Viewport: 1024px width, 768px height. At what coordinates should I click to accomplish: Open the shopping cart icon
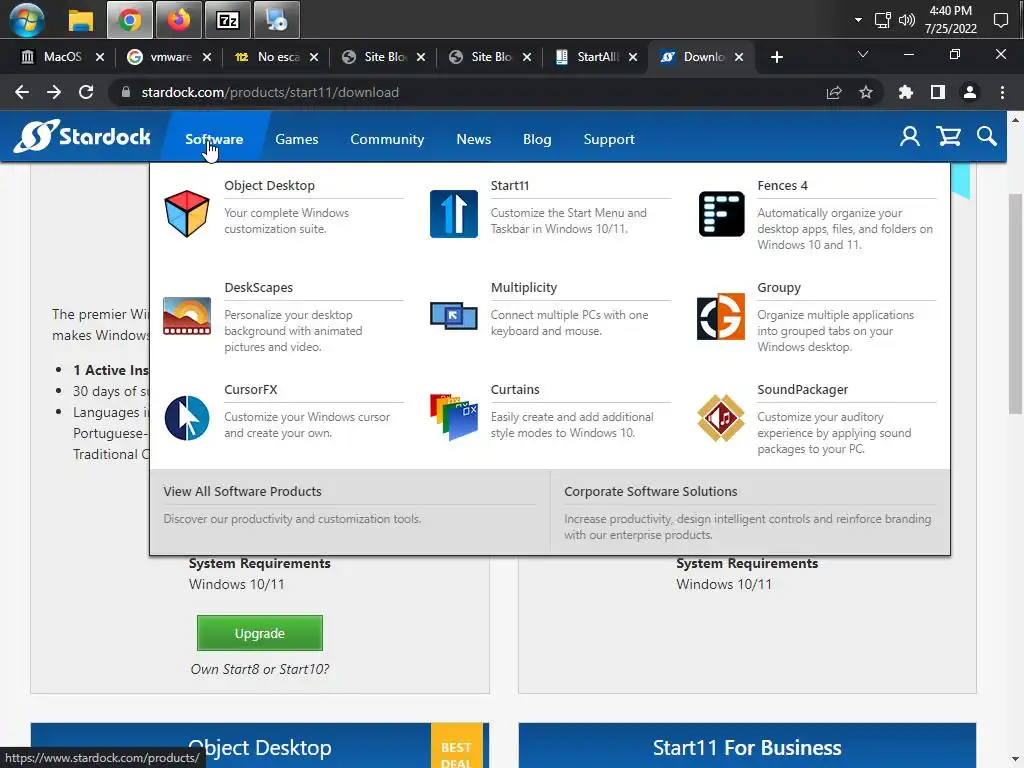(x=948, y=136)
